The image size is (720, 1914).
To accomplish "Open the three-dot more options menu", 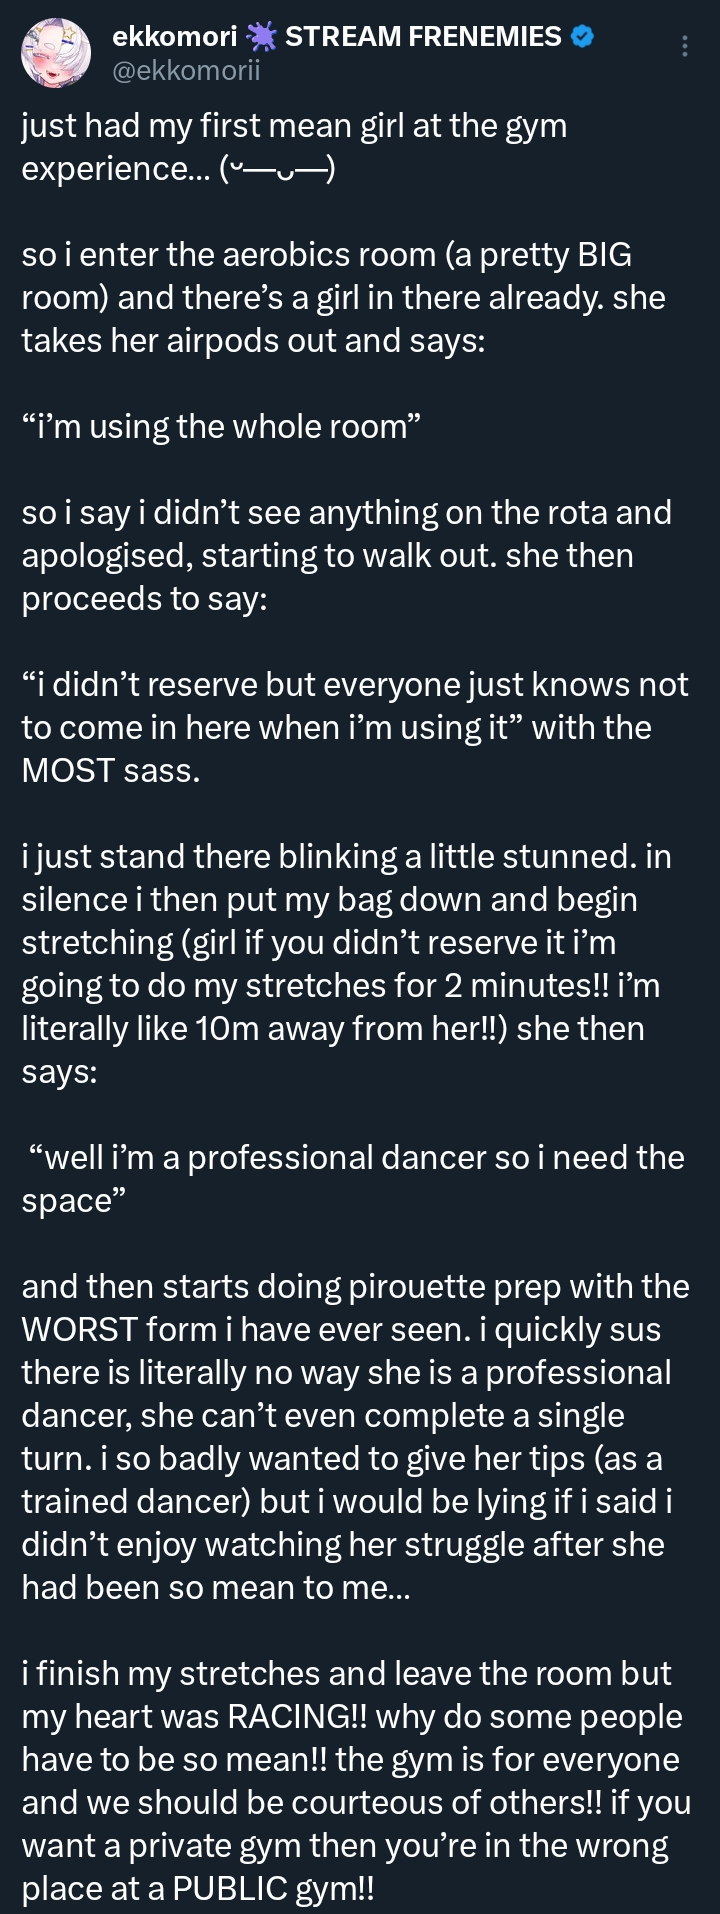I will 685,46.
